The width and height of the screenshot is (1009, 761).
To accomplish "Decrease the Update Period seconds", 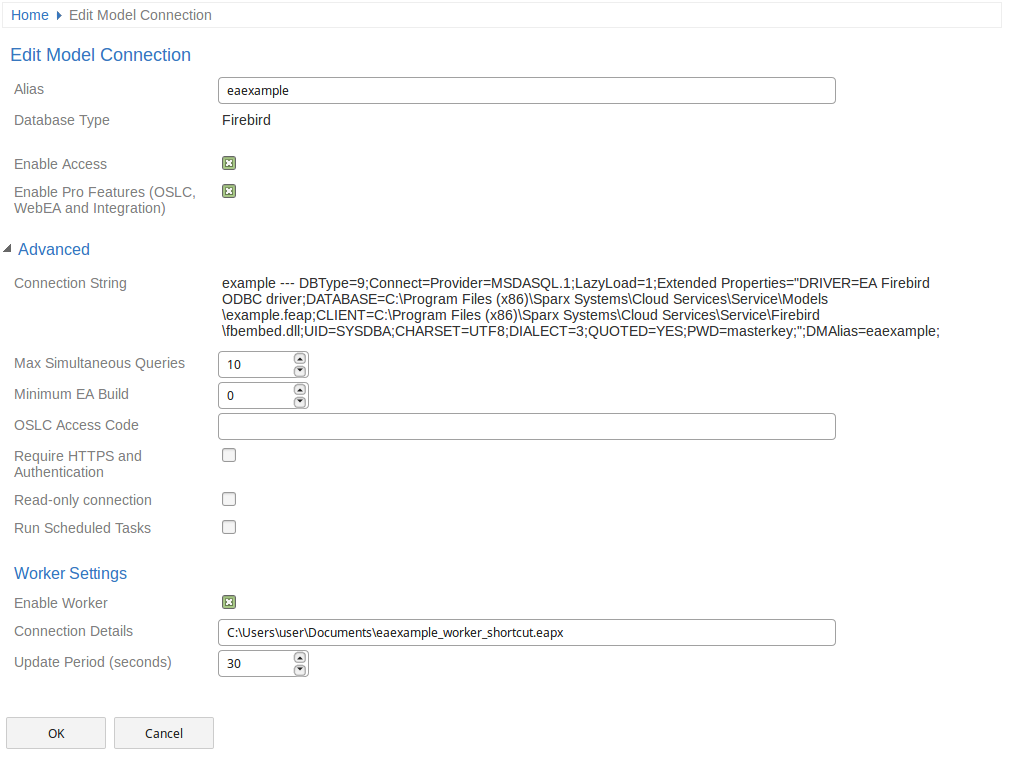I will 300,670.
